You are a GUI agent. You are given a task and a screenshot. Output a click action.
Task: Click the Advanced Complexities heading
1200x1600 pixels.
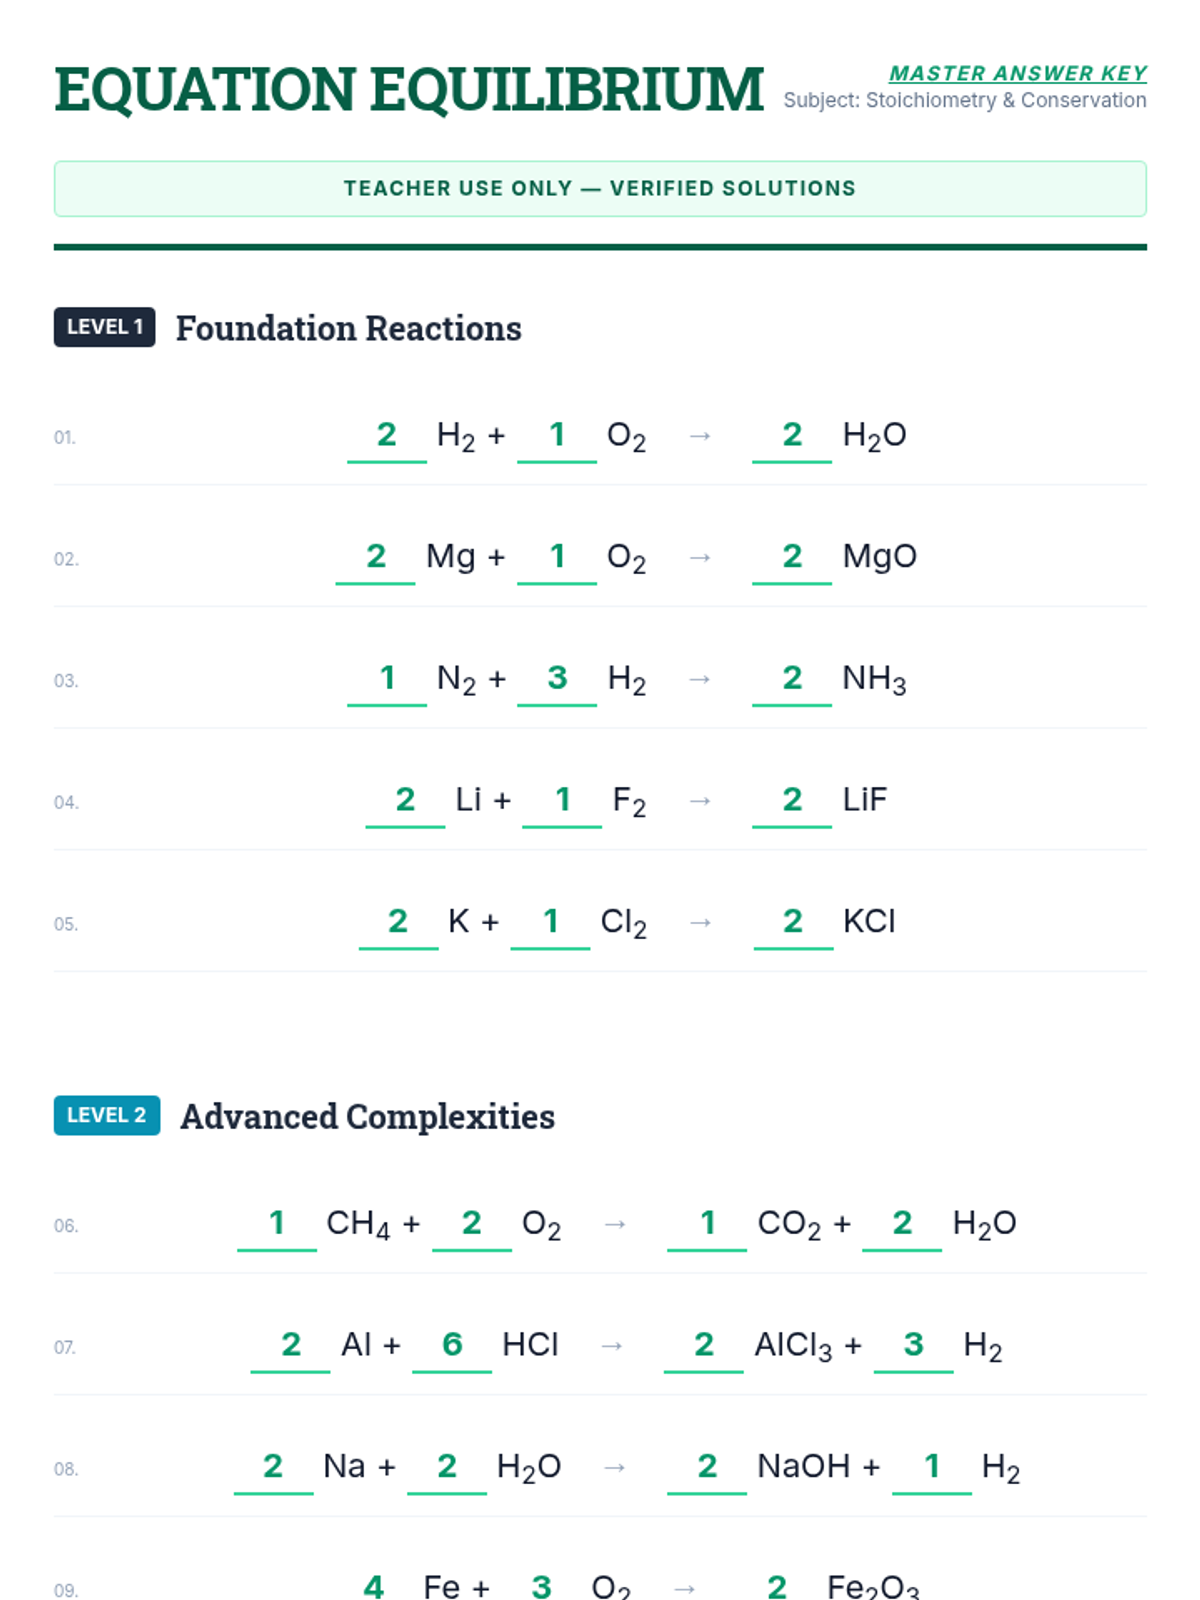(367, 1116)
